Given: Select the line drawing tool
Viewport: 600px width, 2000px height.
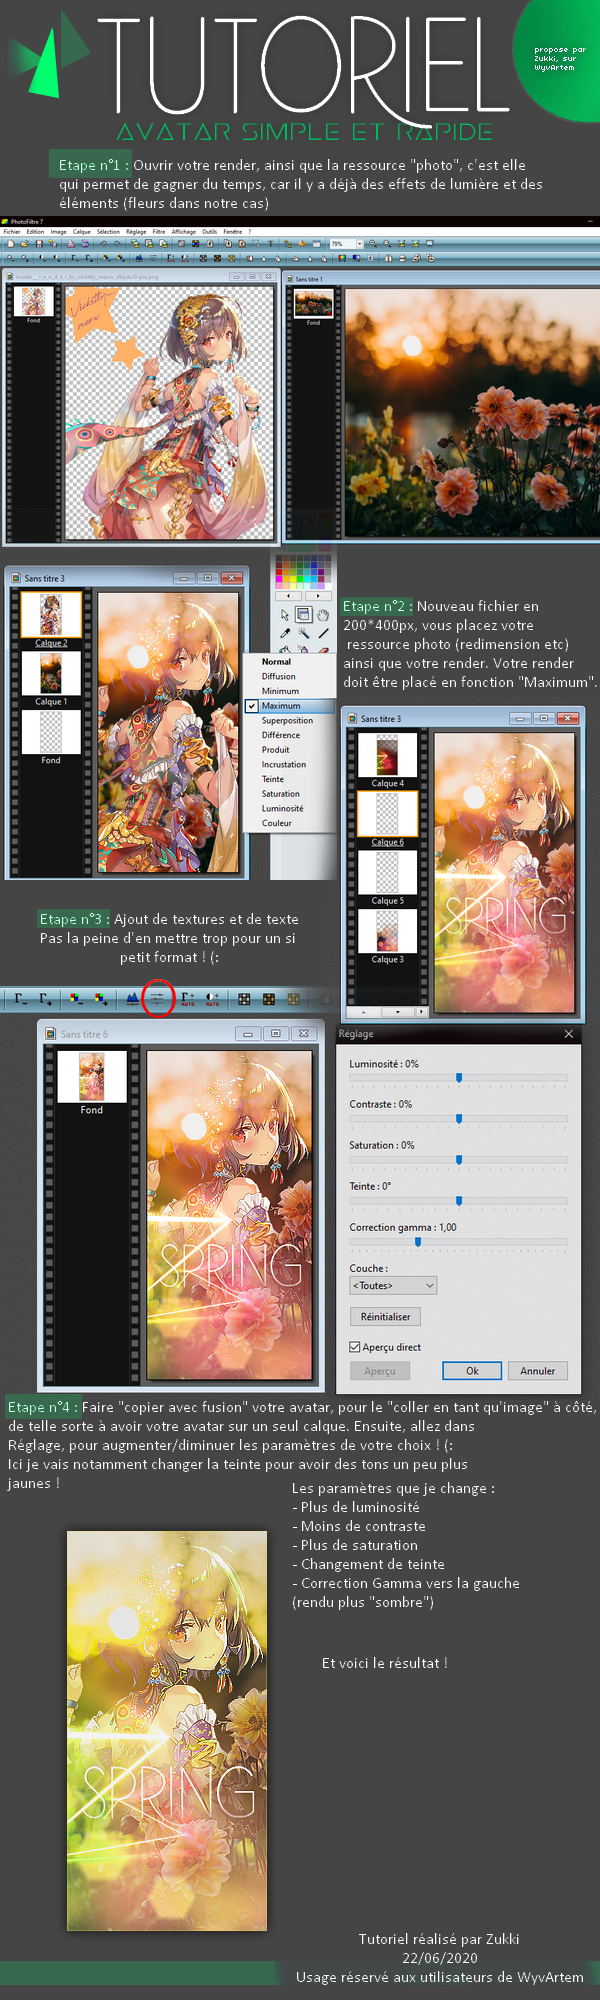Looking at the screenshot, I should pyautogui.click(x=323, y=633).
